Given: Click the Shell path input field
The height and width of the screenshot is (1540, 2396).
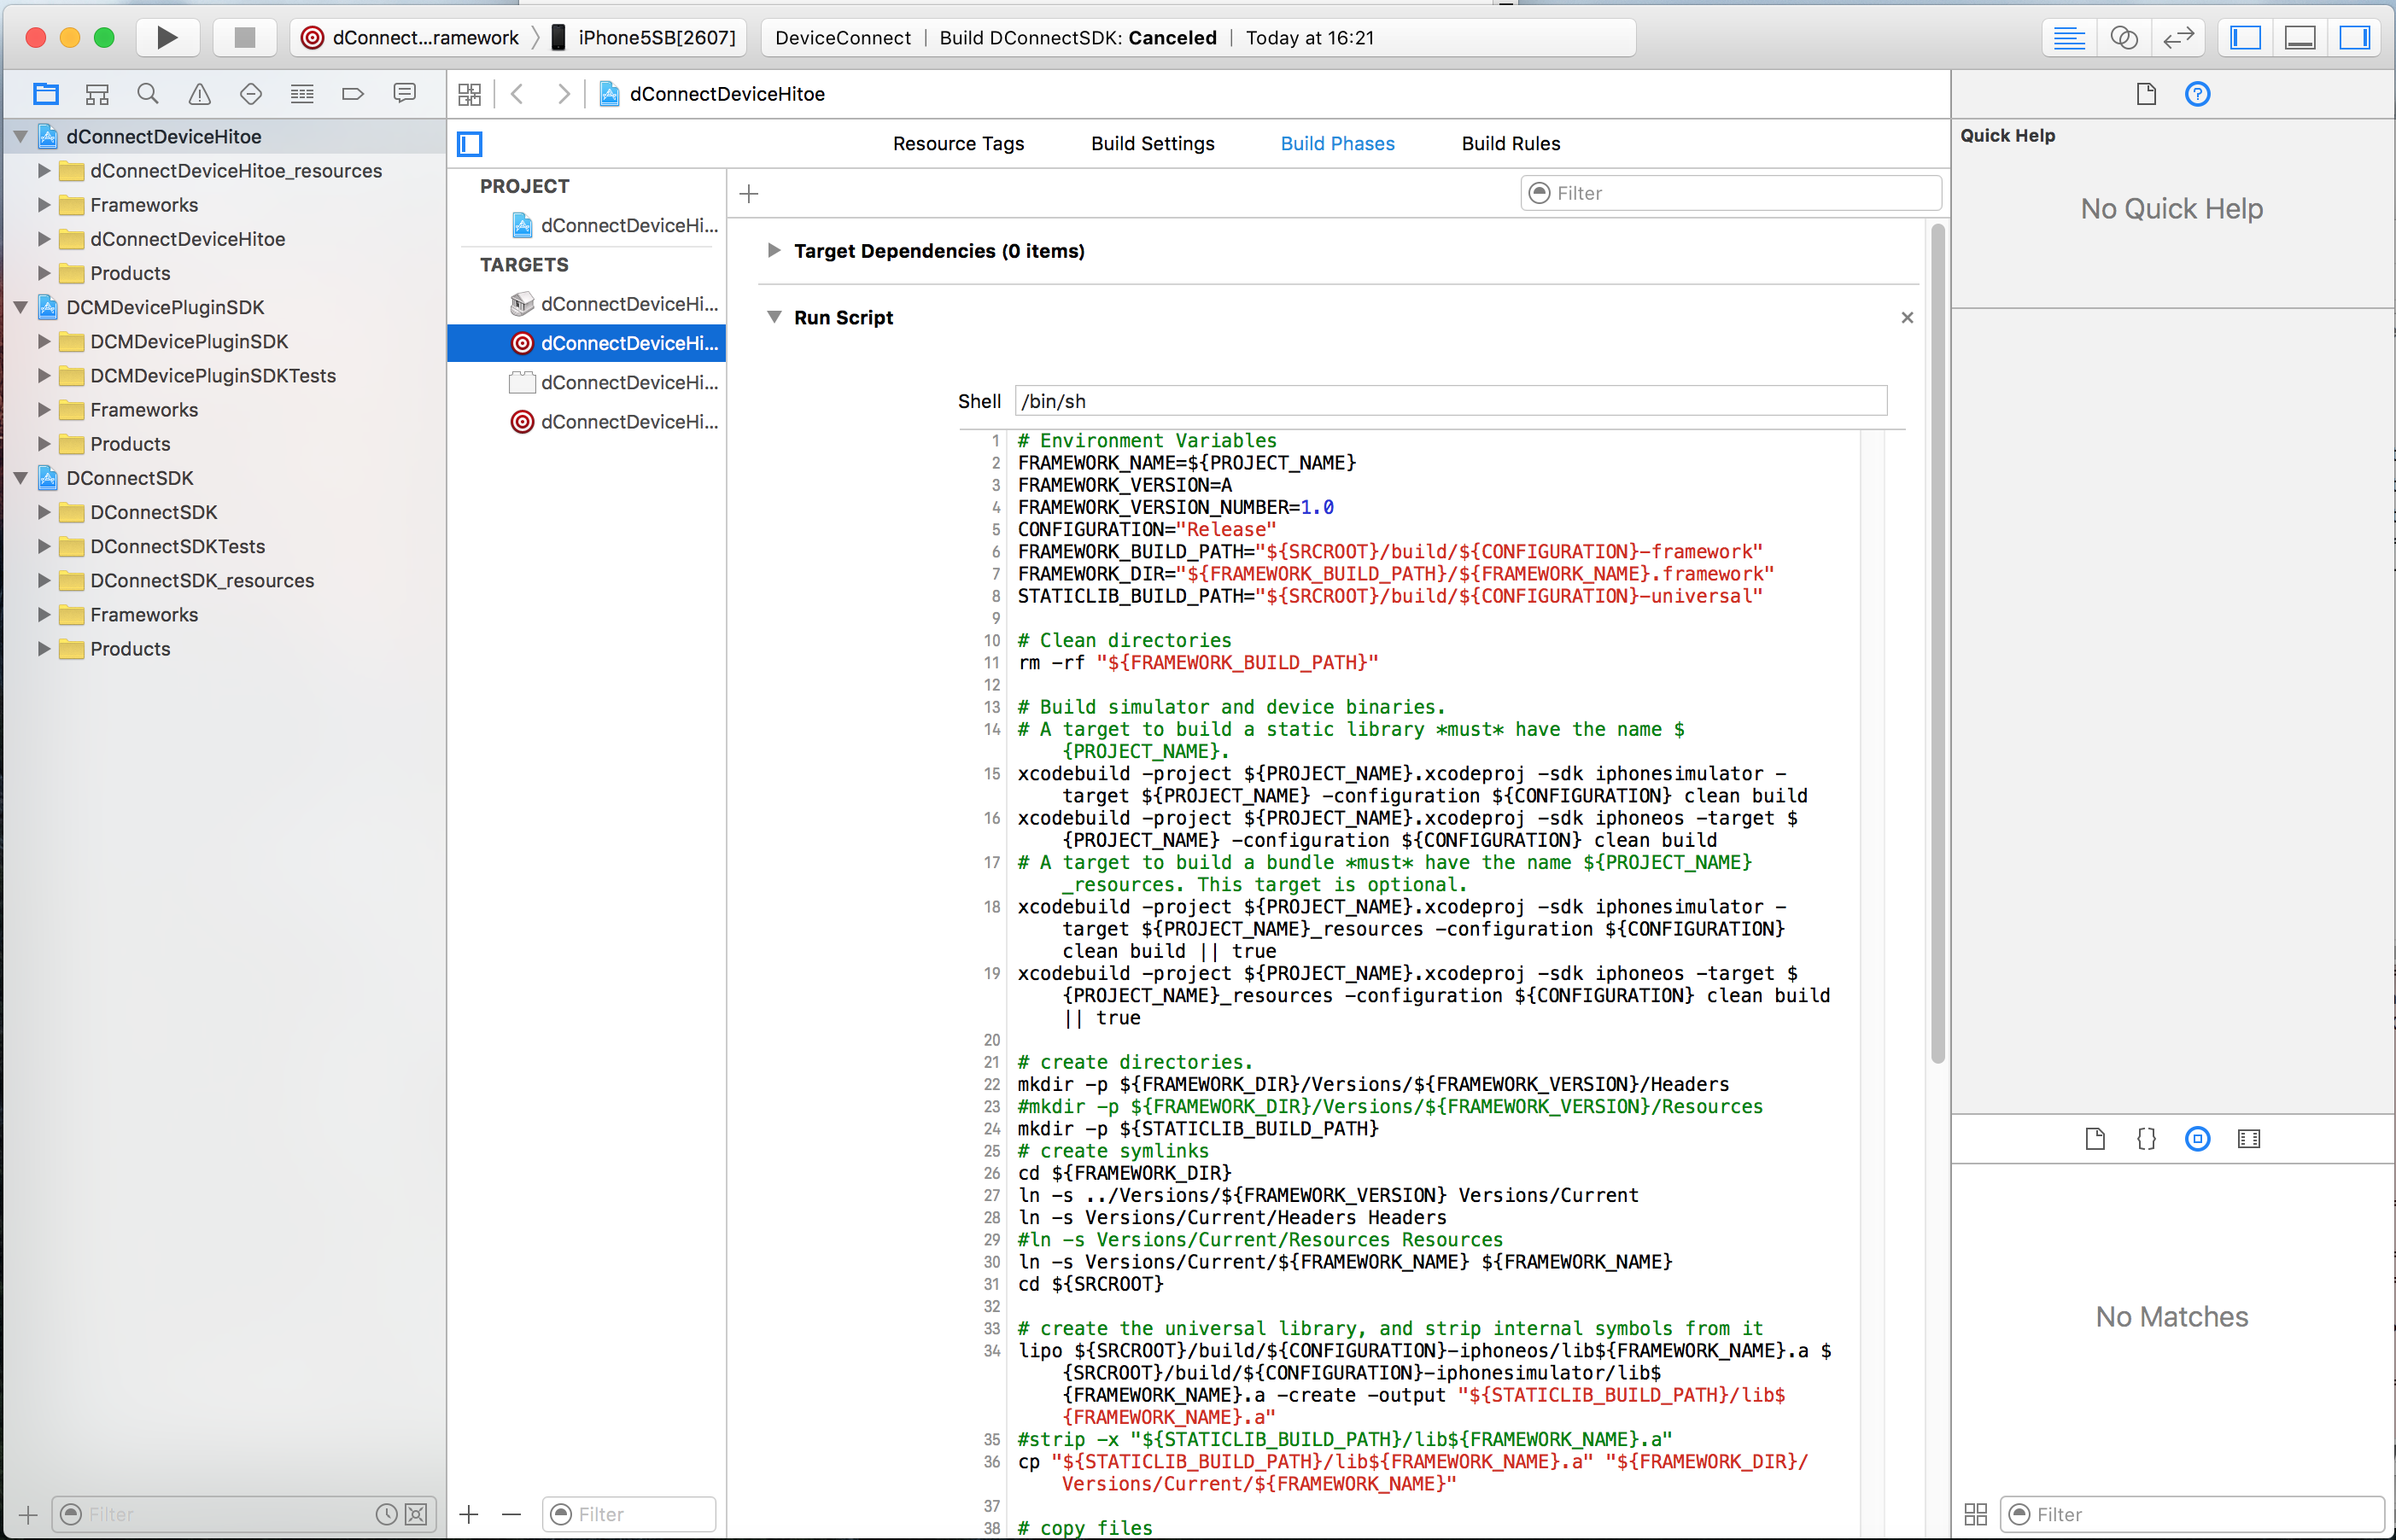Looking at the screenshot, I should point(1450,401).
